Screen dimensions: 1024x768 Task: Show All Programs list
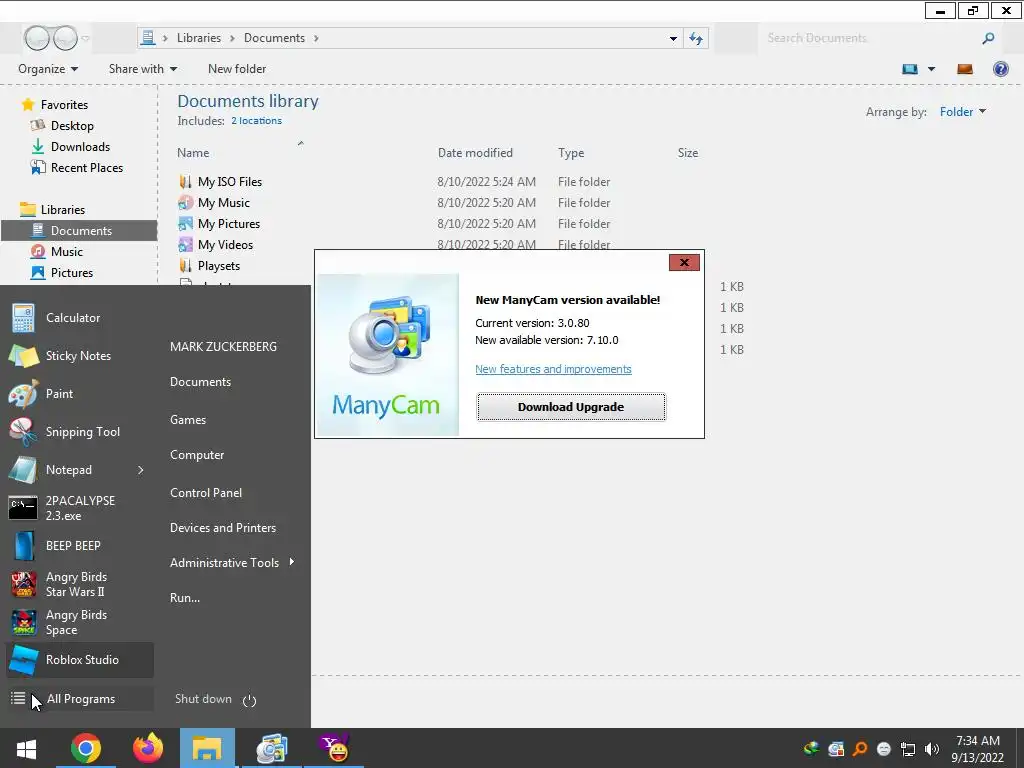[81, 699]
